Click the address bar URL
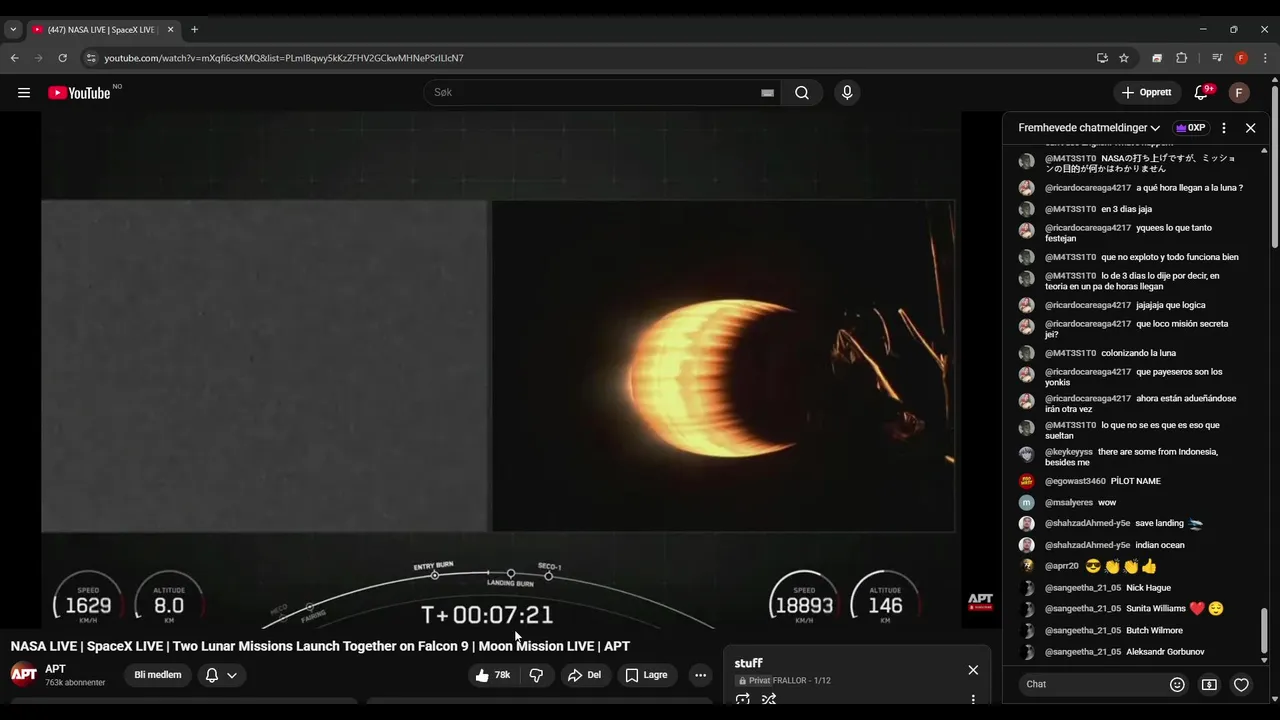 coord(283,58)
